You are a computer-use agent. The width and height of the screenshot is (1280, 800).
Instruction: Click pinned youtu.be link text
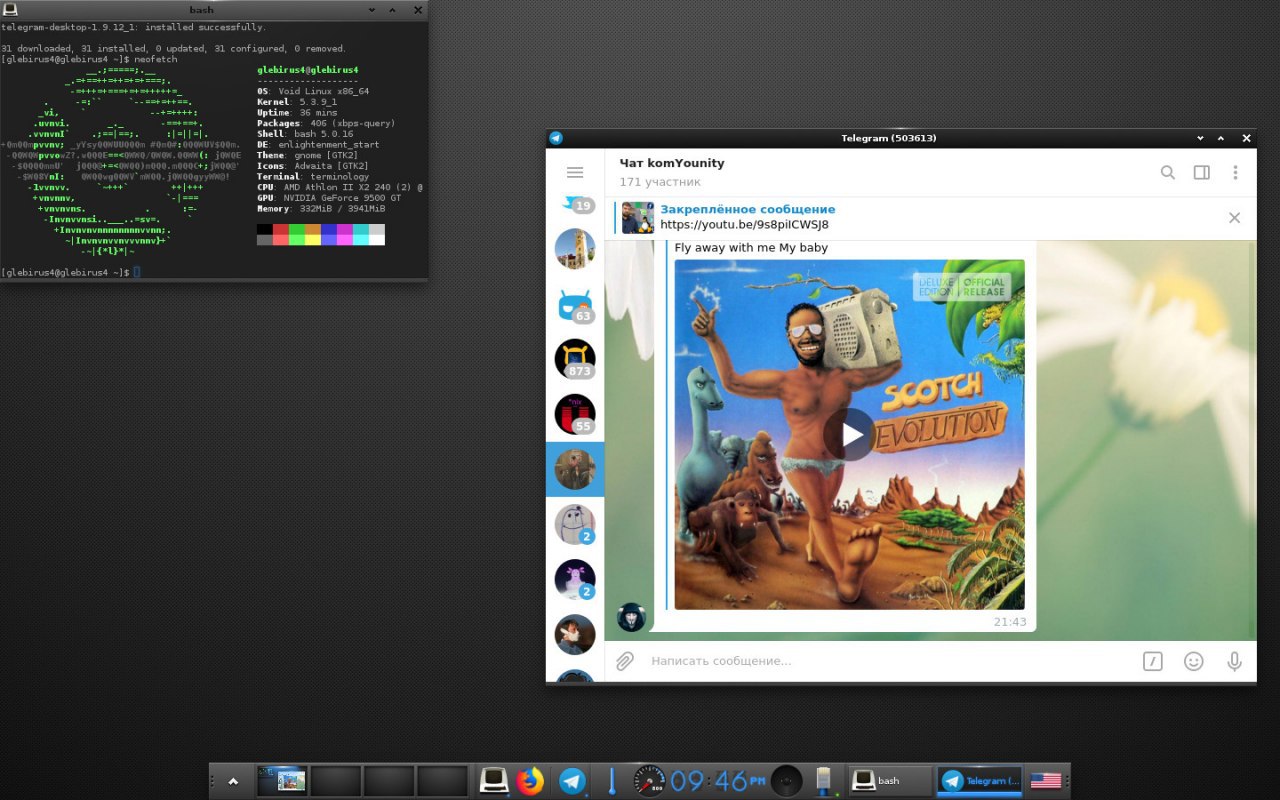[x=744, y=225]
